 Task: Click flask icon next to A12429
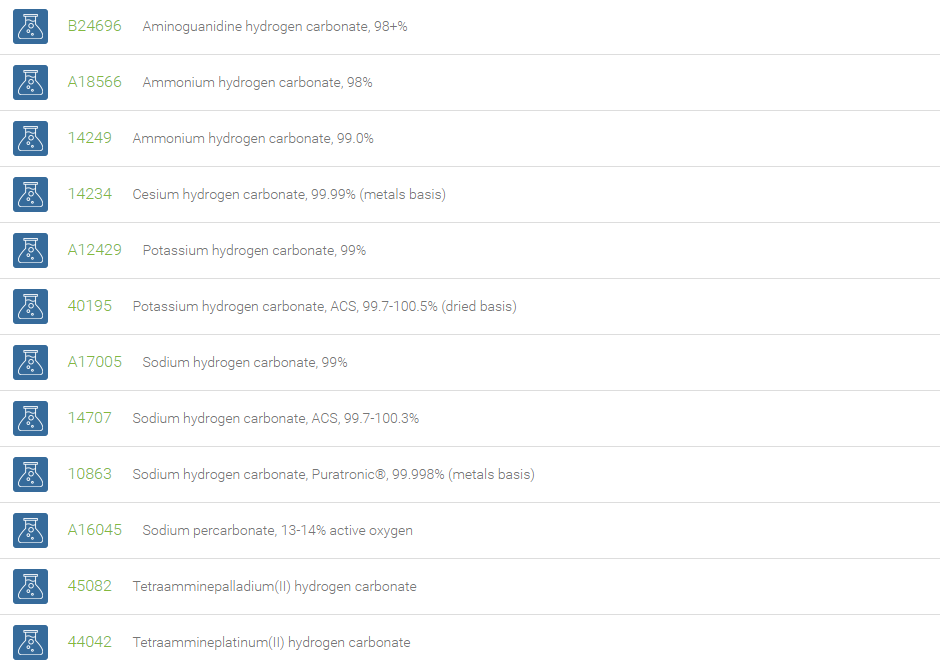31,250
